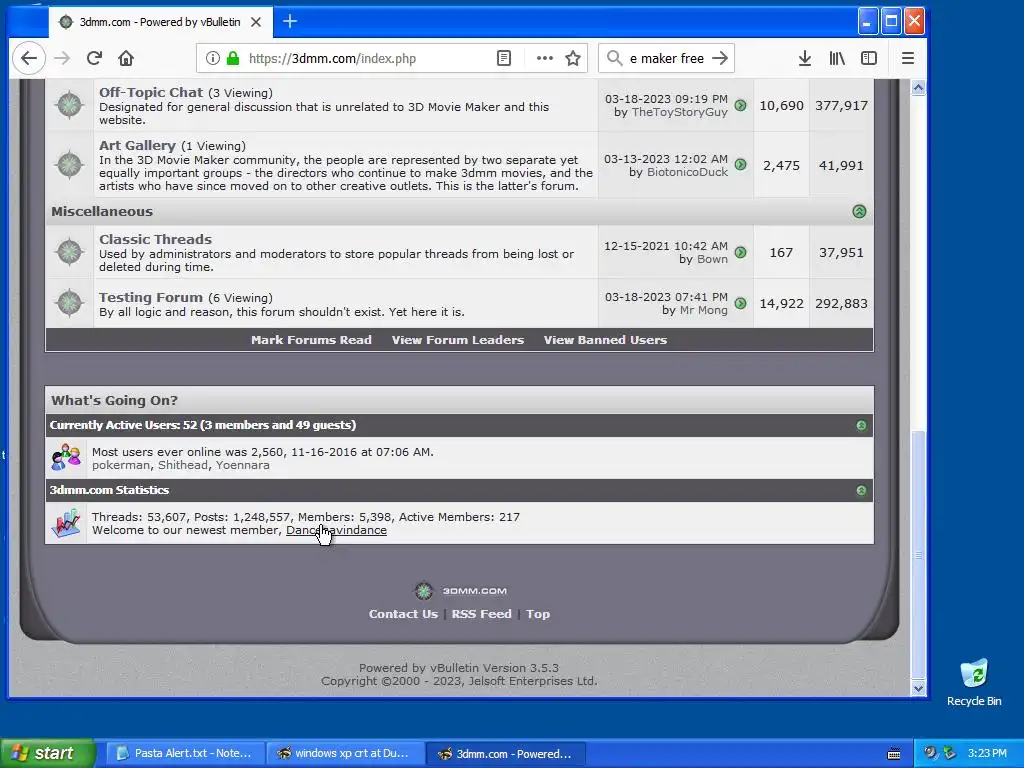Click the Off-Topic Chat forum status icon

(x=69, y=104)
